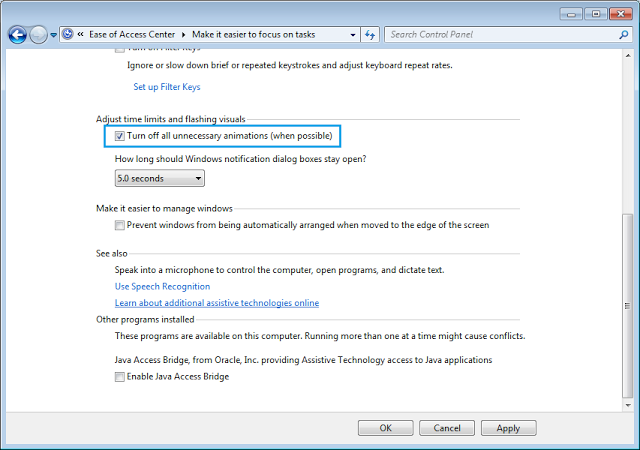This screenshot has width=640, height=450.
Task: Click the Cancel button
Action: click(x=447, y=428)
